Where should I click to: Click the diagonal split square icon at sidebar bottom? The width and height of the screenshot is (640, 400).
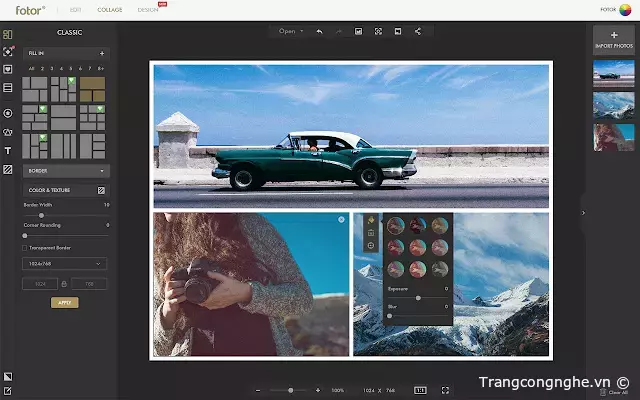(8, 376)
